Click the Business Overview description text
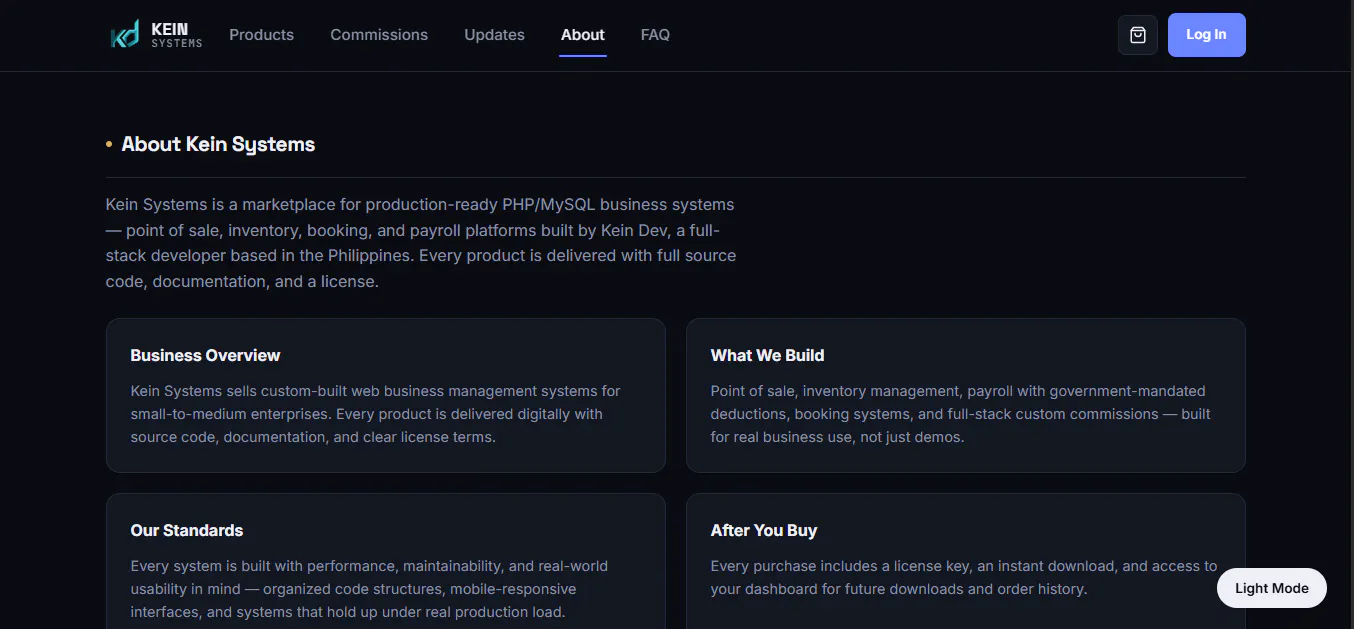The image size is (1354, 629). pyautogui.click(x=376, y=414)
